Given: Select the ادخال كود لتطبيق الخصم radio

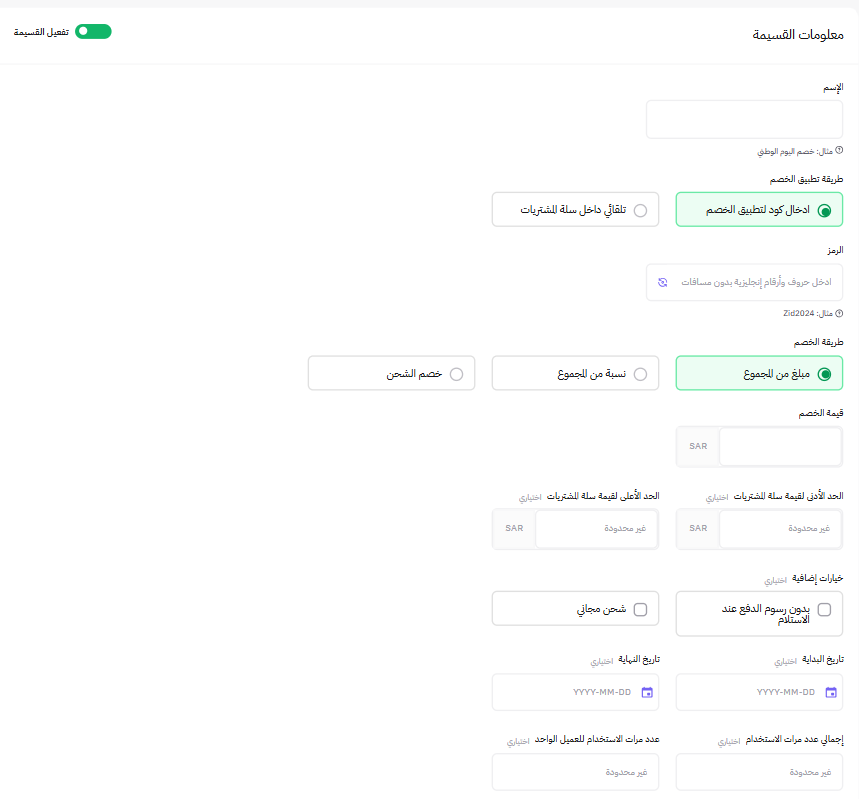Looking at the screenshot, I should [x=825, y=209].
